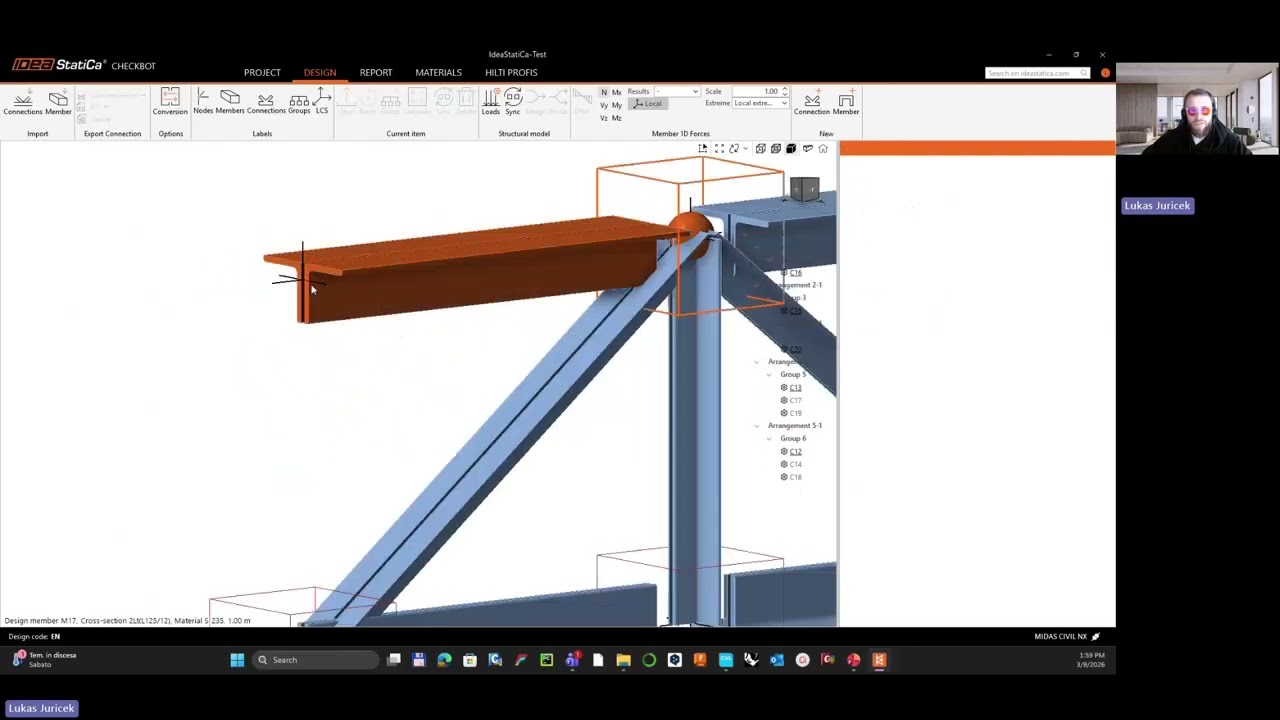Toggle the Local axis button

click(x=648, y=104)
